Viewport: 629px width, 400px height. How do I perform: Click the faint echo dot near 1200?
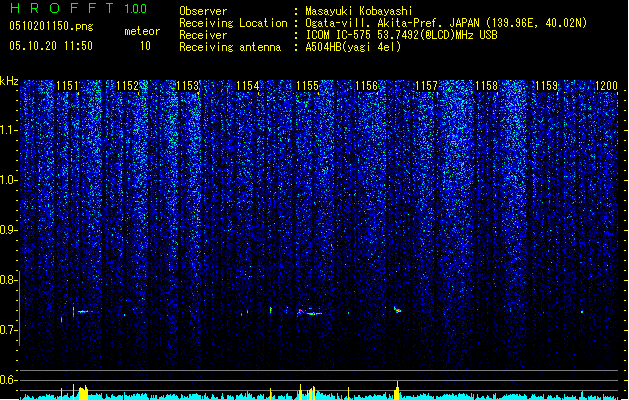582,312
